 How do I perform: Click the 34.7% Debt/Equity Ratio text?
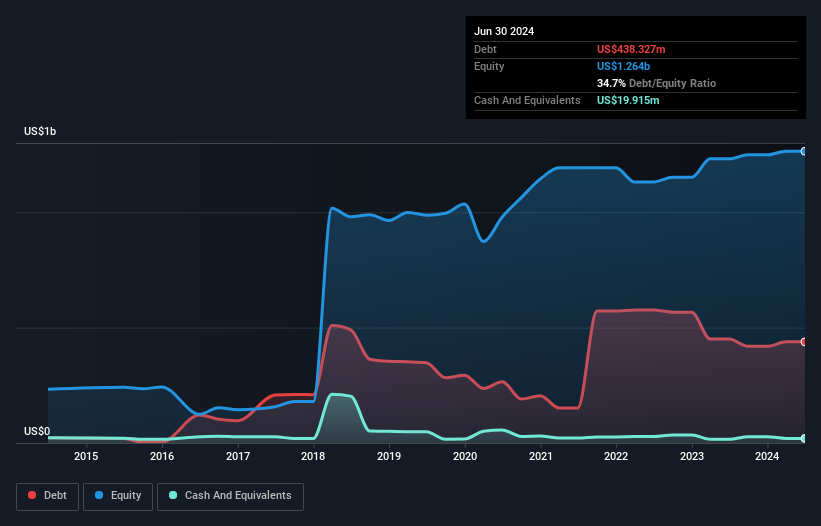(656, 83)
